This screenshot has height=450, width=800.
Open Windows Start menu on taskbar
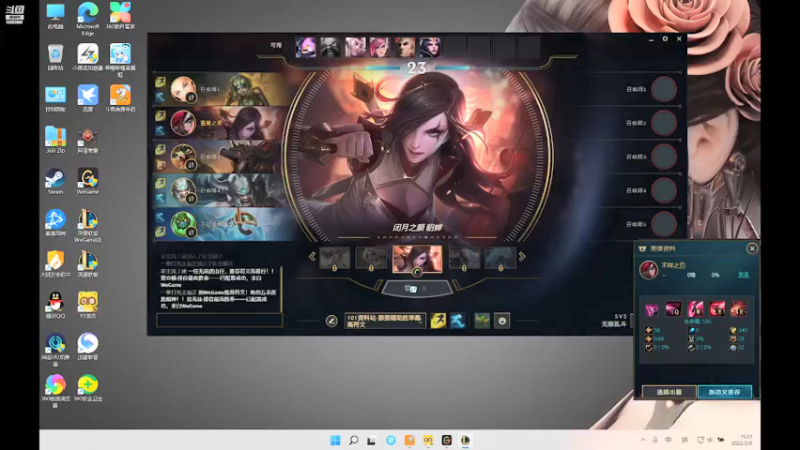[x=335, y=440]
